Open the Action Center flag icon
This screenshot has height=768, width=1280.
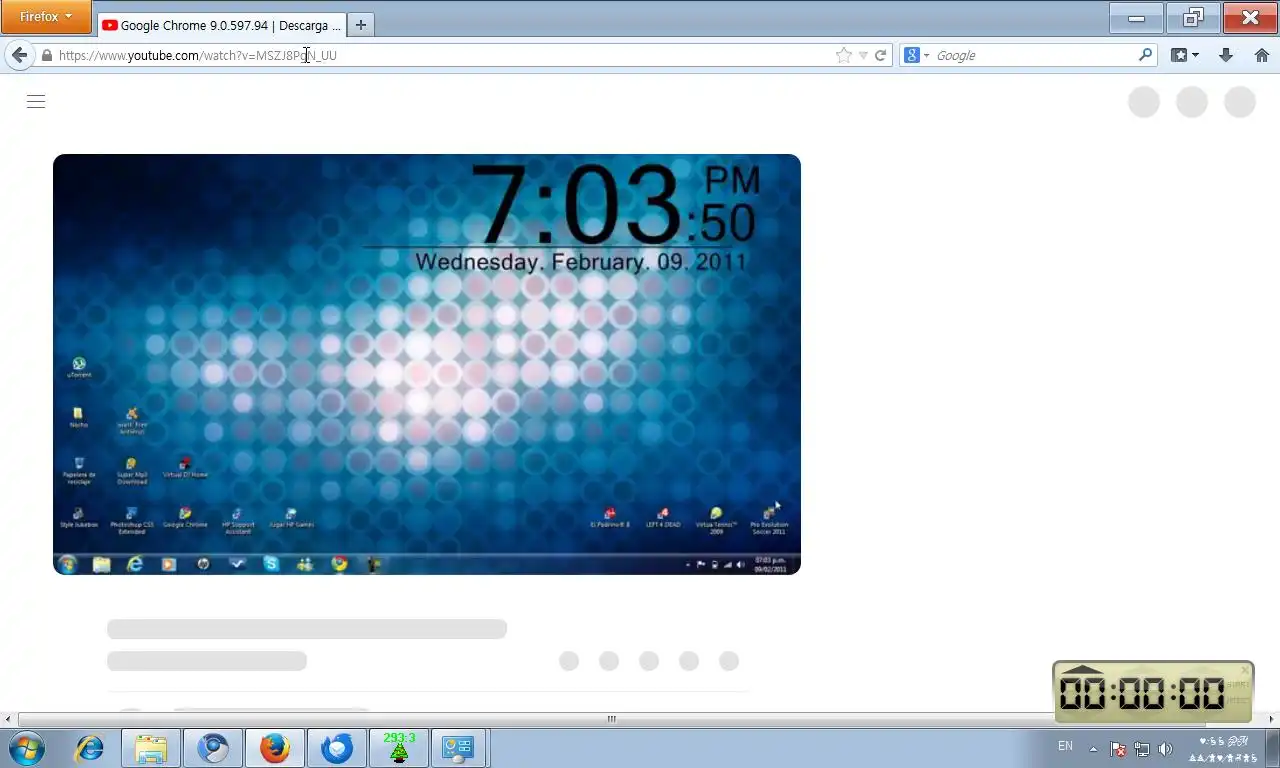(1118, 749)
